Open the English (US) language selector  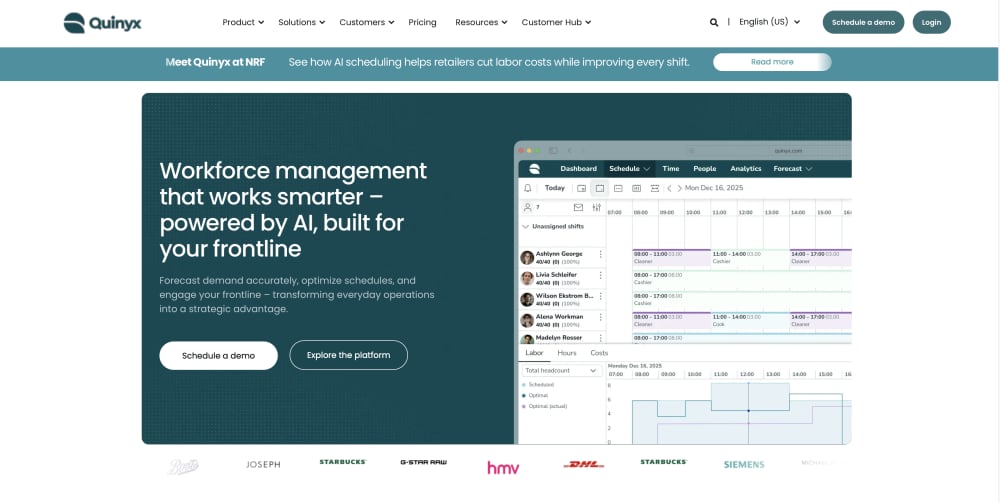769,22
